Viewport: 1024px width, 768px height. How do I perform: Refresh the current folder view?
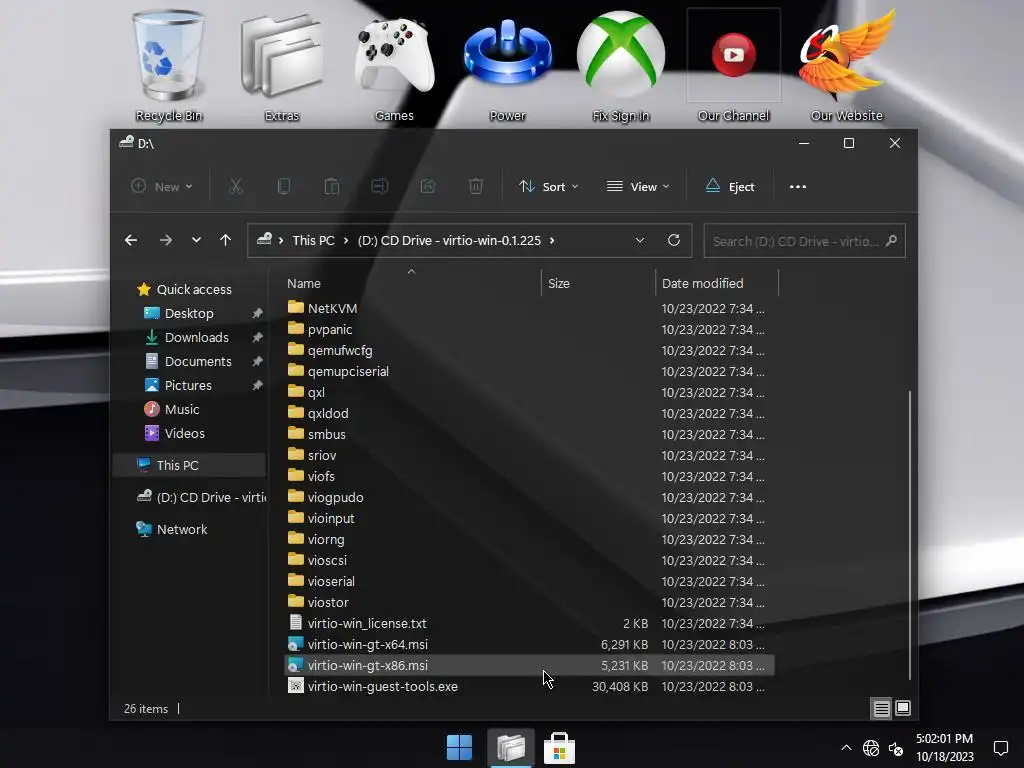pos(674,240)
